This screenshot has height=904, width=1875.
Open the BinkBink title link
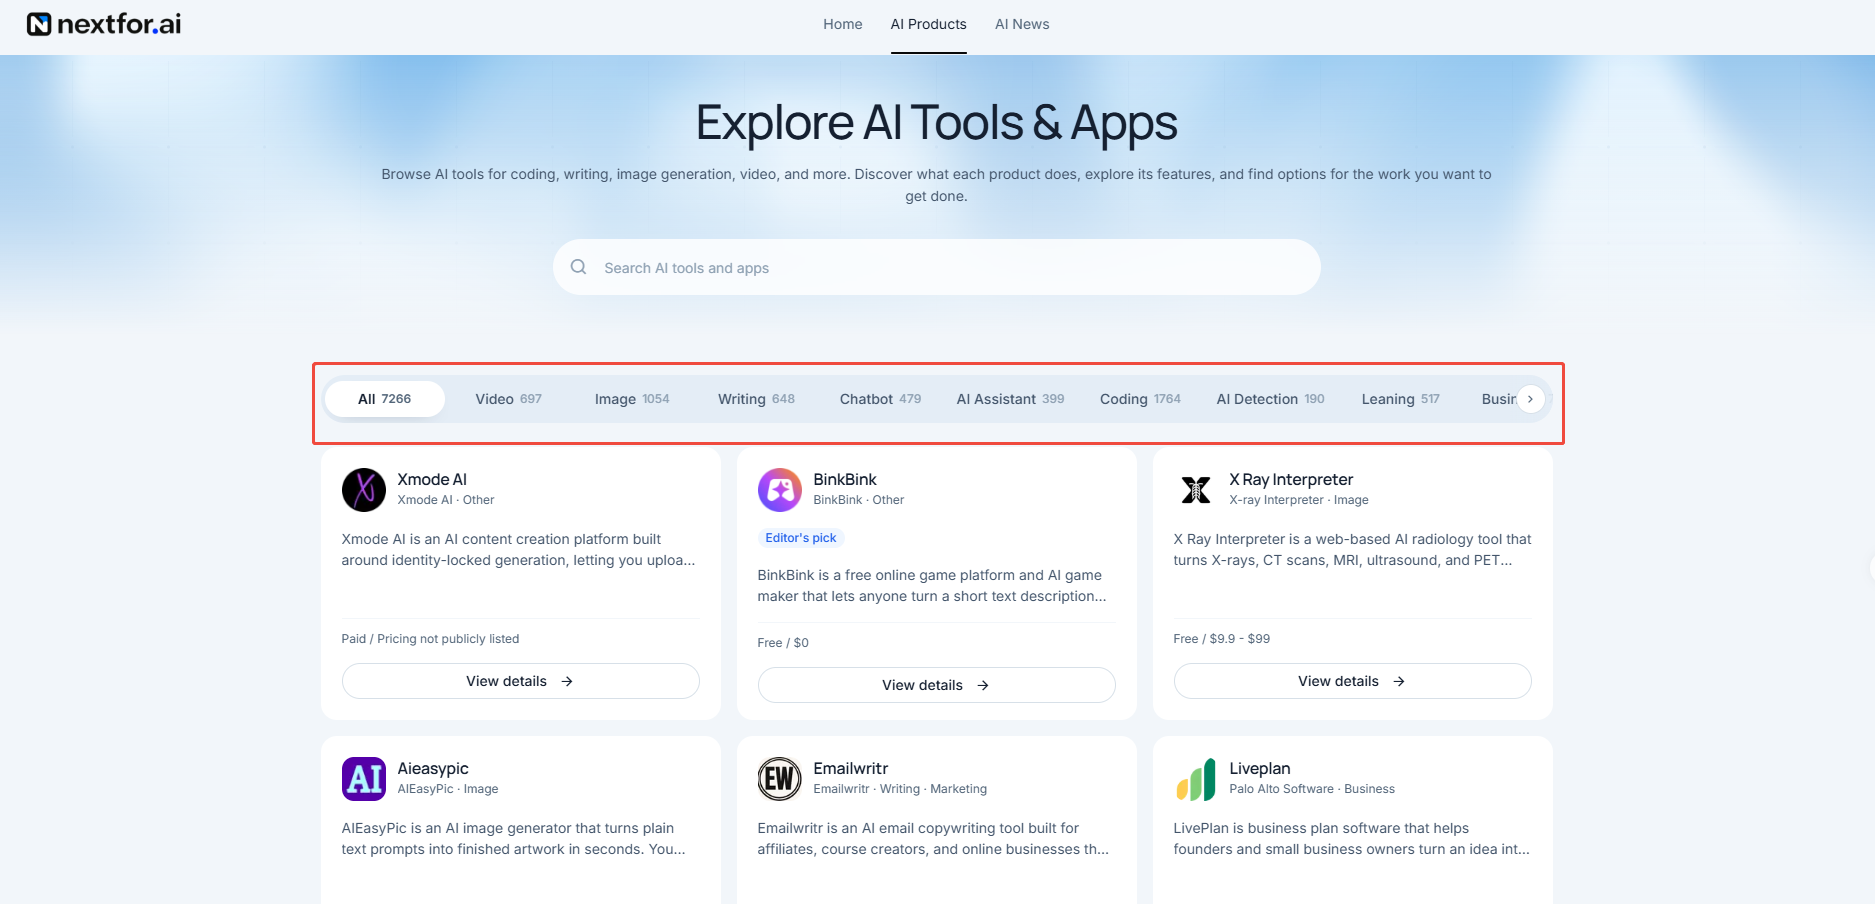[x=845, y=480]
